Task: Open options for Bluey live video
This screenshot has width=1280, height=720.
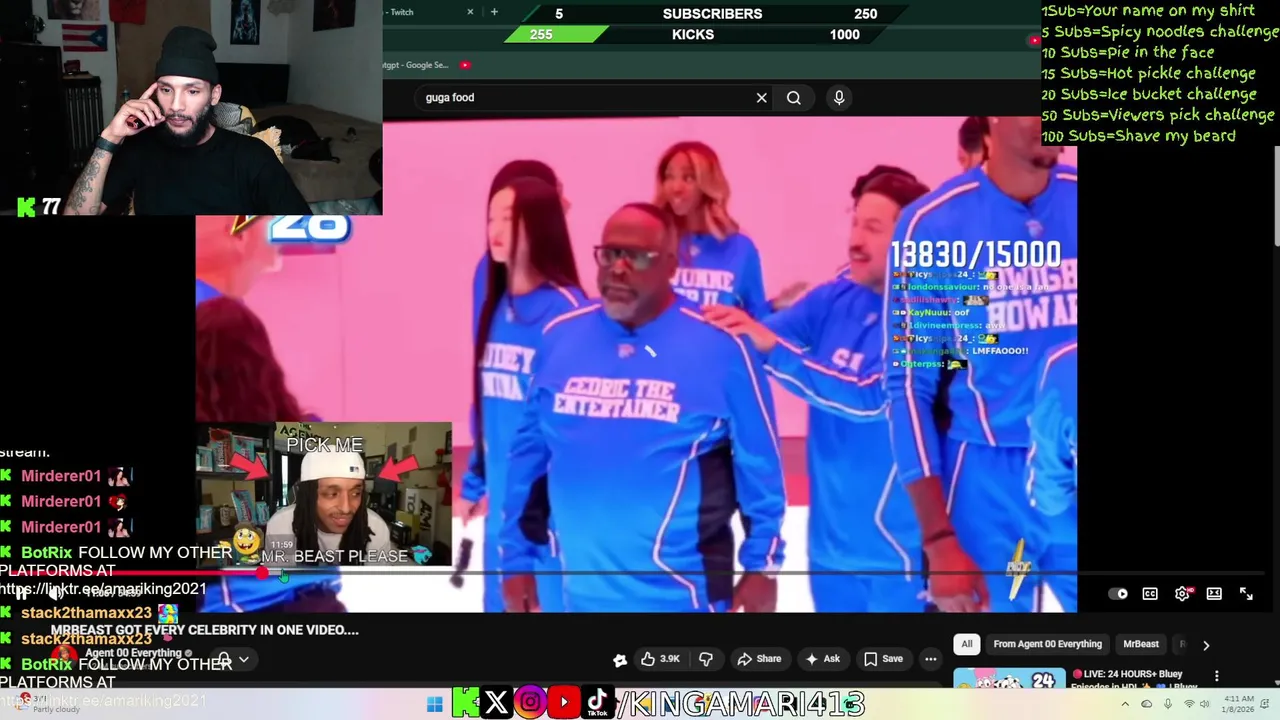Action: 1217,677
